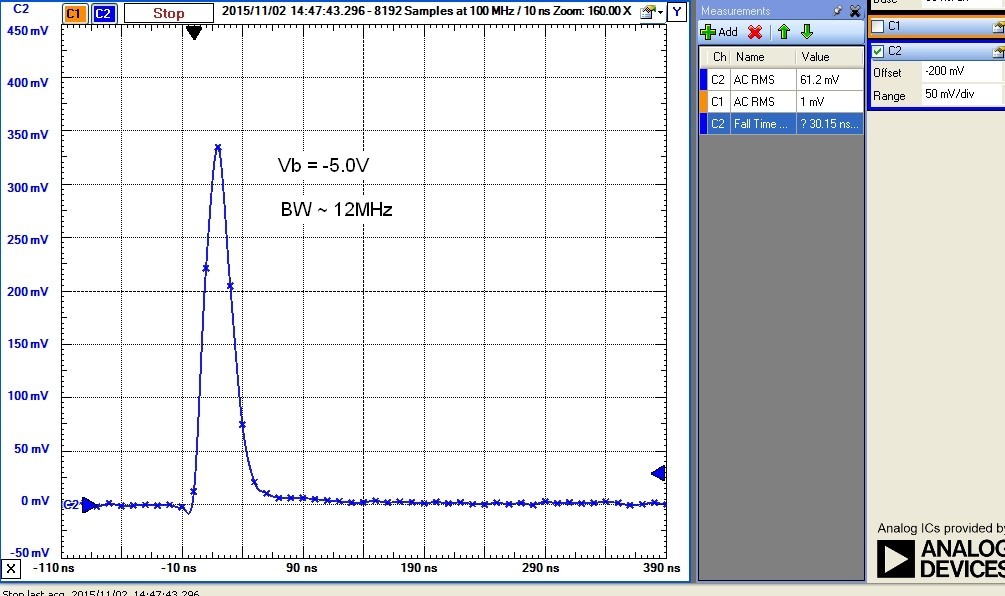Click the black trigger position marker atop the plot
Viewport: 1005px width, 596px height.
194,33
